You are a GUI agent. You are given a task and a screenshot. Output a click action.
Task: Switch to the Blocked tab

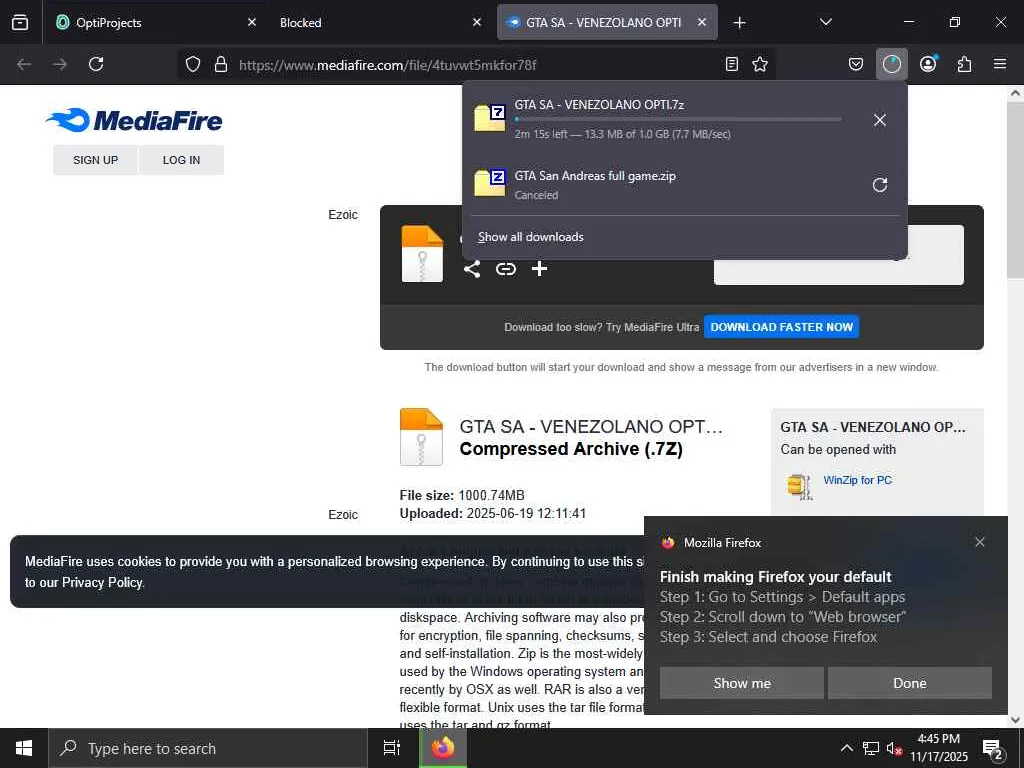click(x=380, y=22)
